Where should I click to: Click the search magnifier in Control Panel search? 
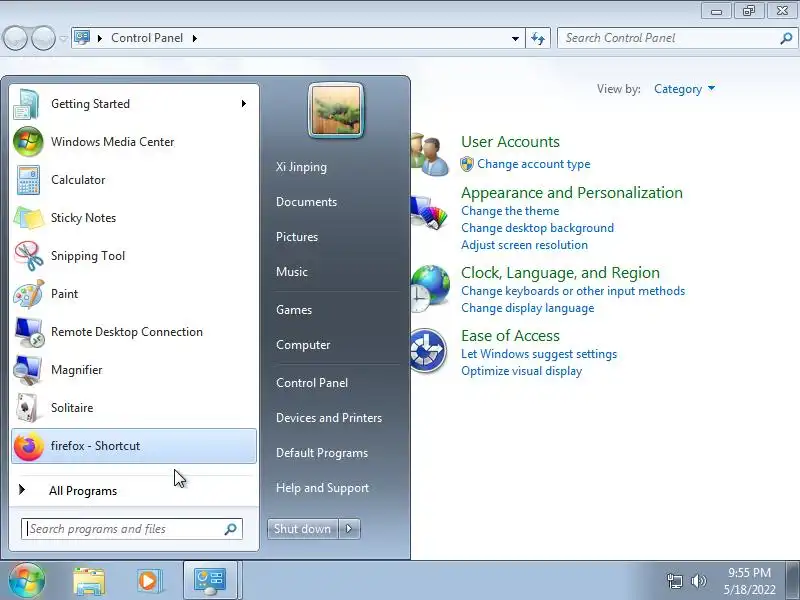click(786, 38)
